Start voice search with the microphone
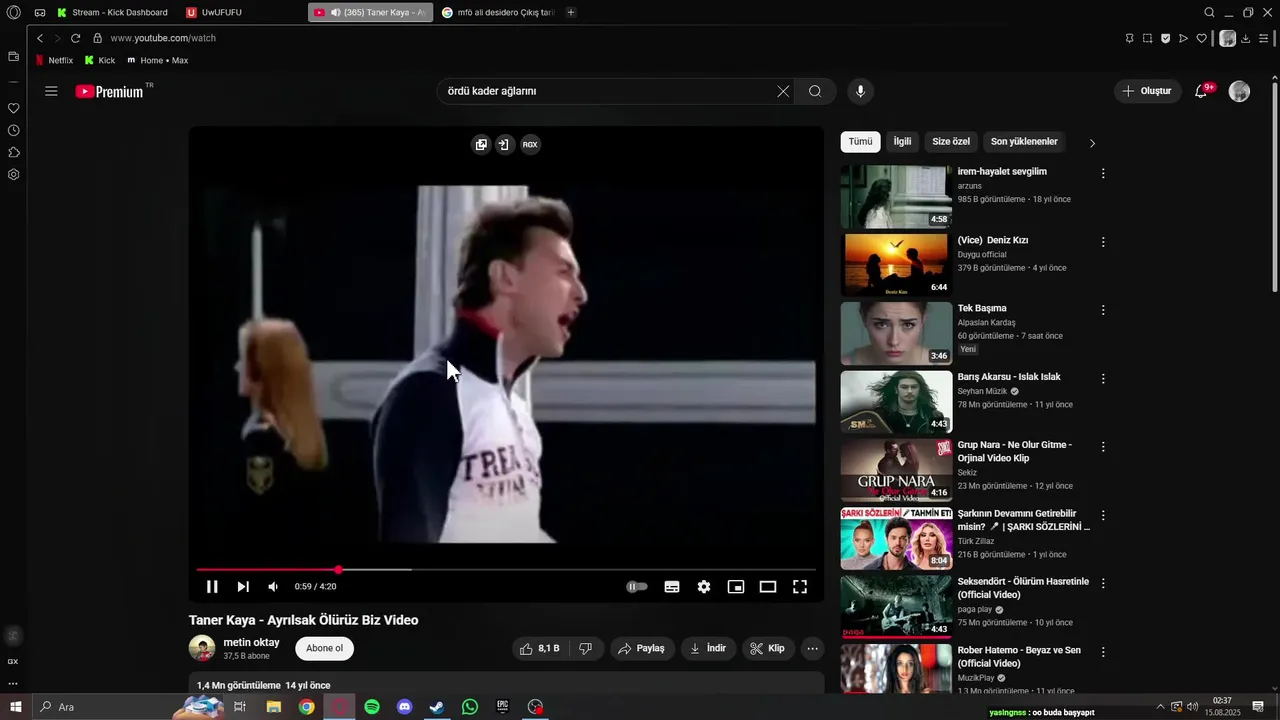This screenshot has width=1280, height=720. (x=860, y=91)
